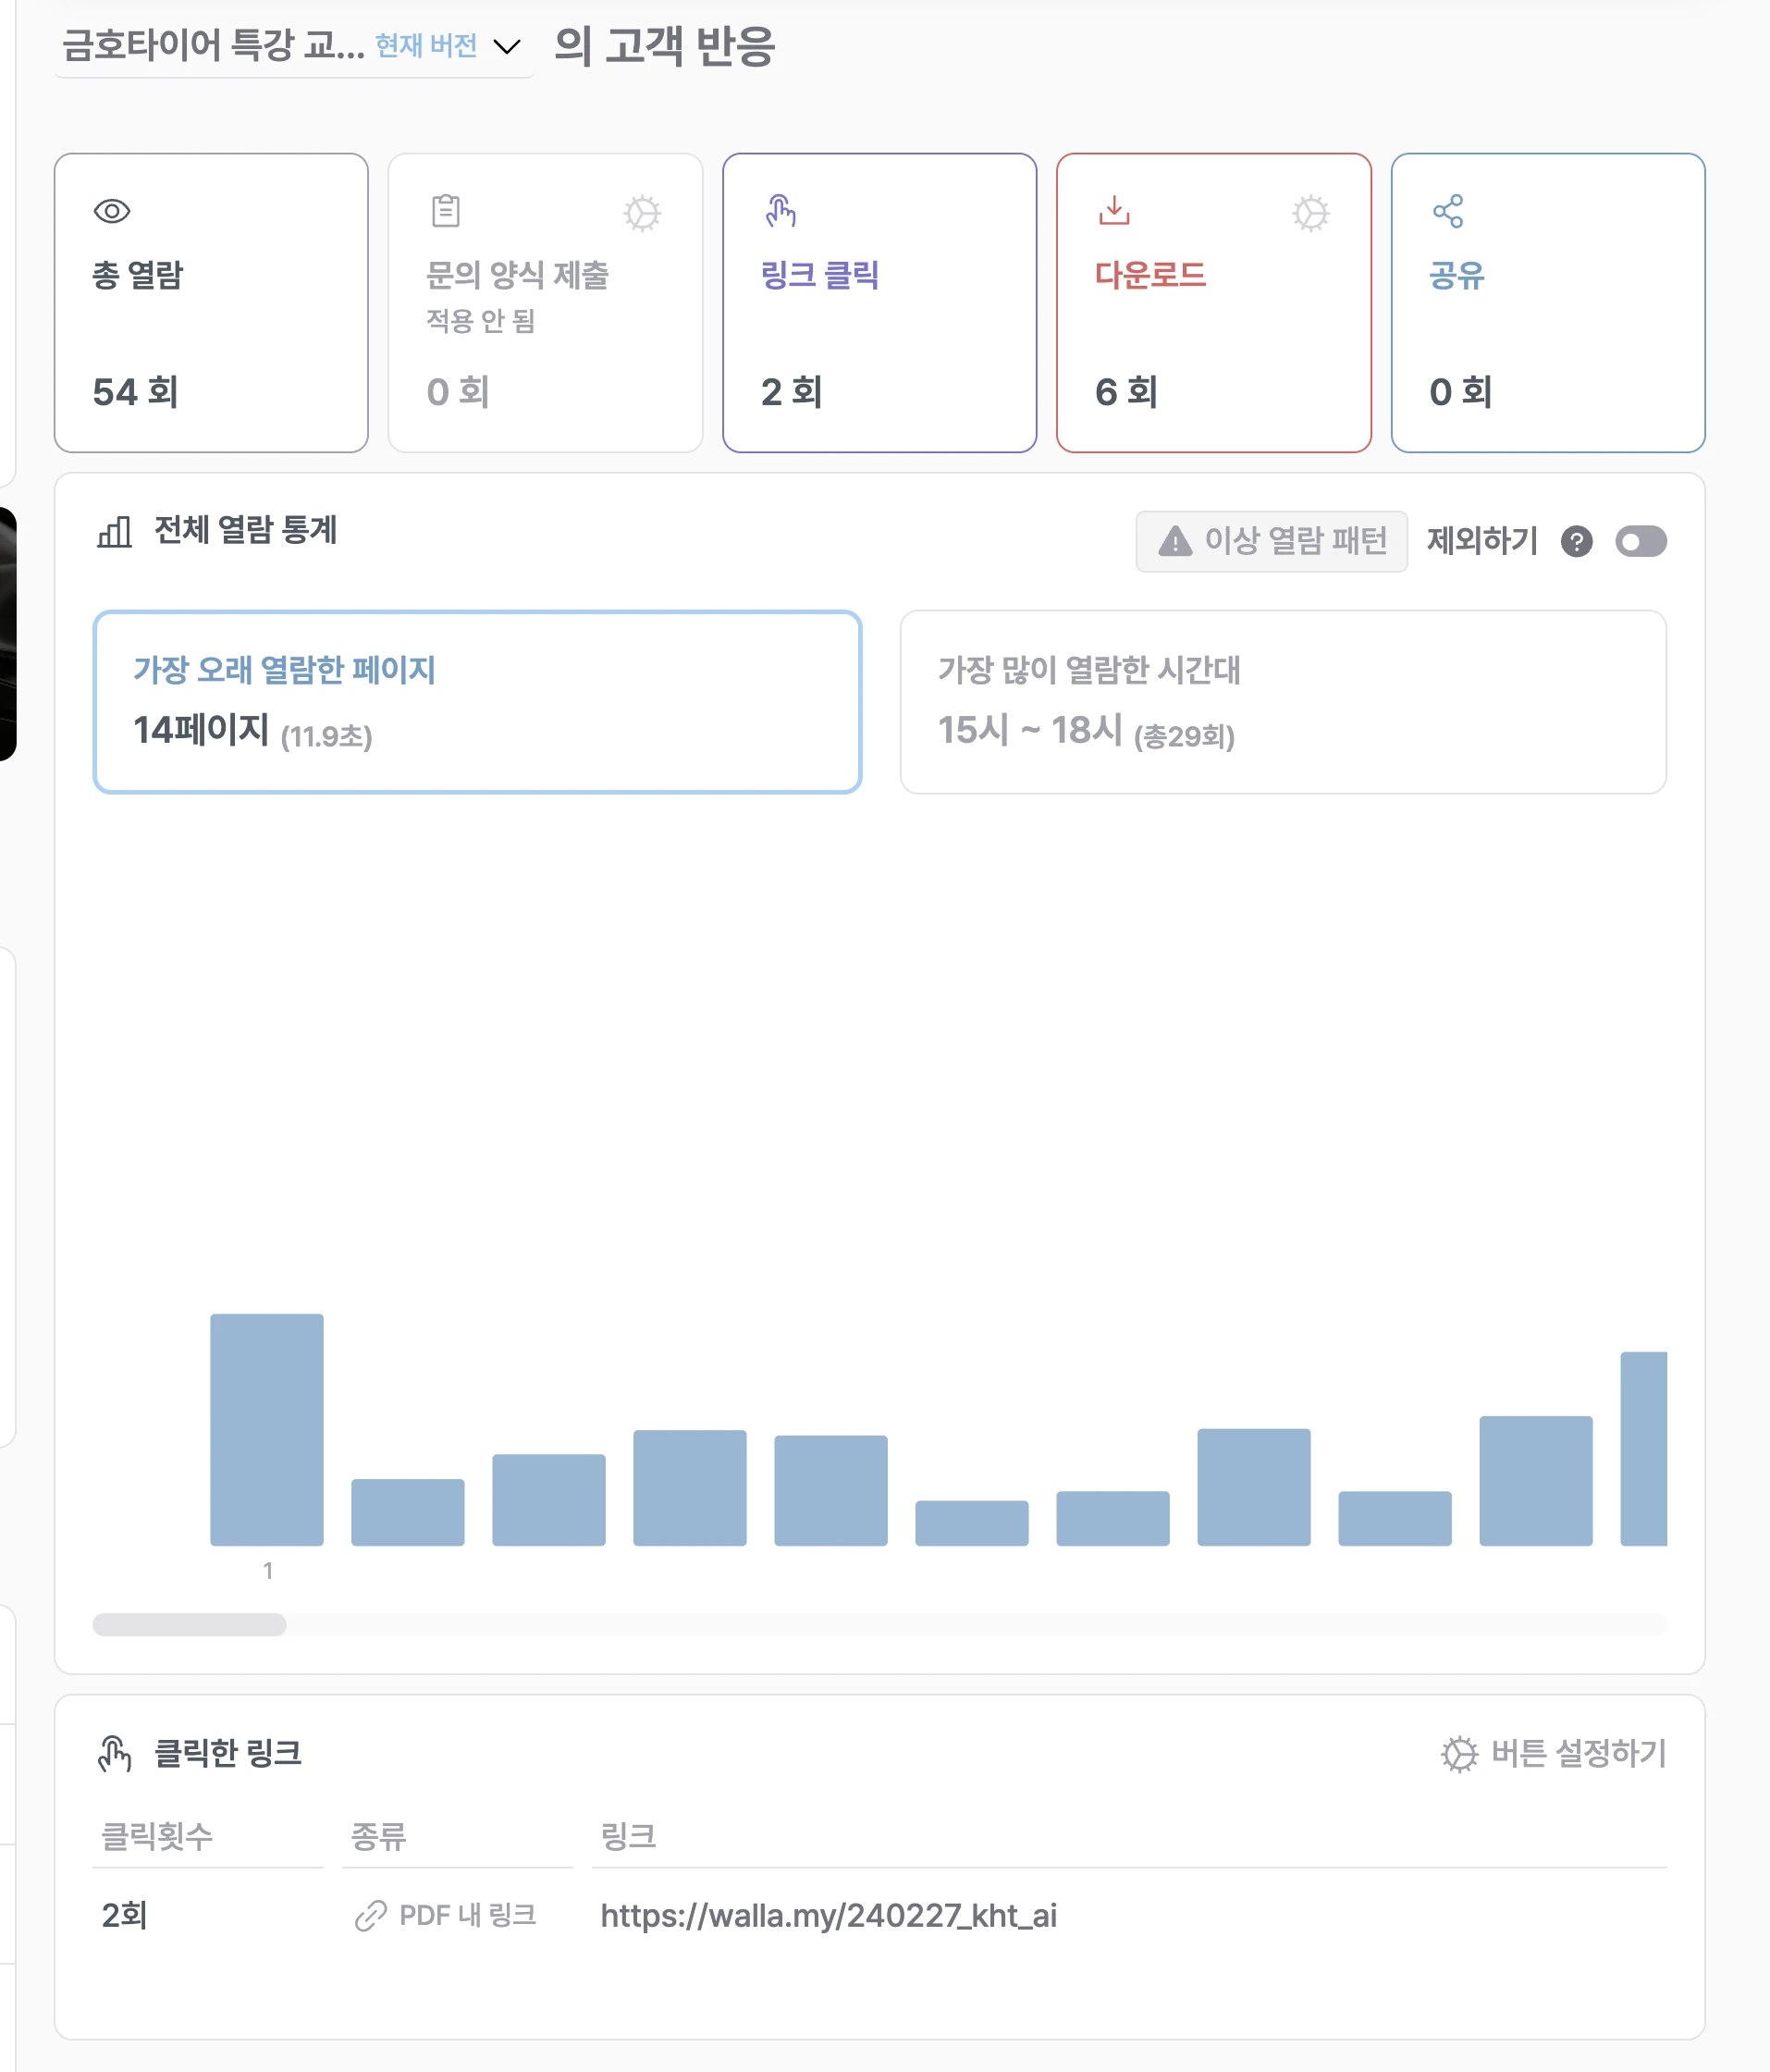
Task: Click the bar chart icon beside 전체 열람 통계
Action: pyautogui.click(x=114, y=531)
